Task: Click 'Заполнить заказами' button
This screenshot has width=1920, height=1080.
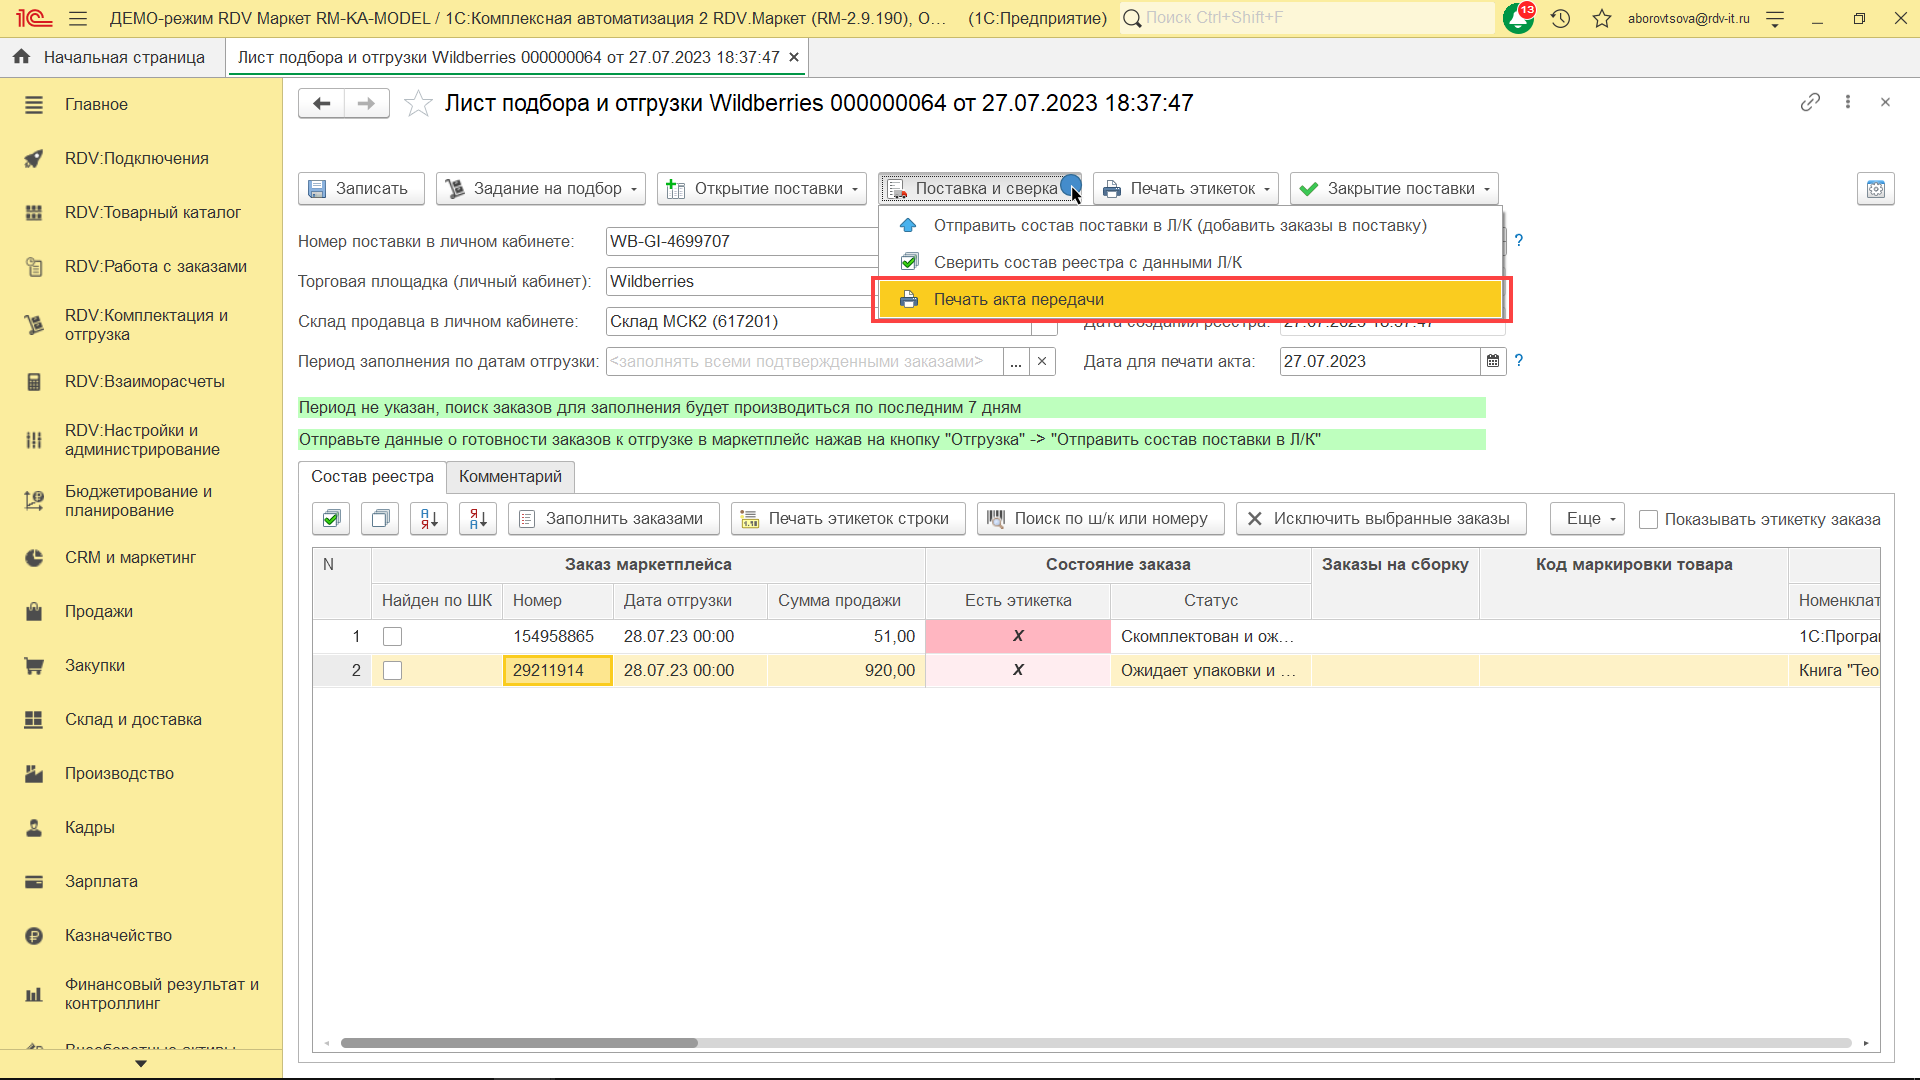Action: (x=613, y=518)
